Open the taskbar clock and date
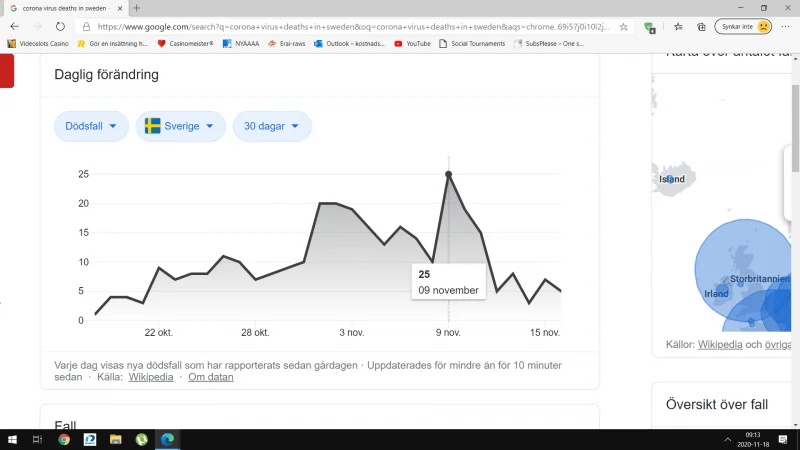The width and height of the screenshot is (800, 450). [x=753, y=440]
